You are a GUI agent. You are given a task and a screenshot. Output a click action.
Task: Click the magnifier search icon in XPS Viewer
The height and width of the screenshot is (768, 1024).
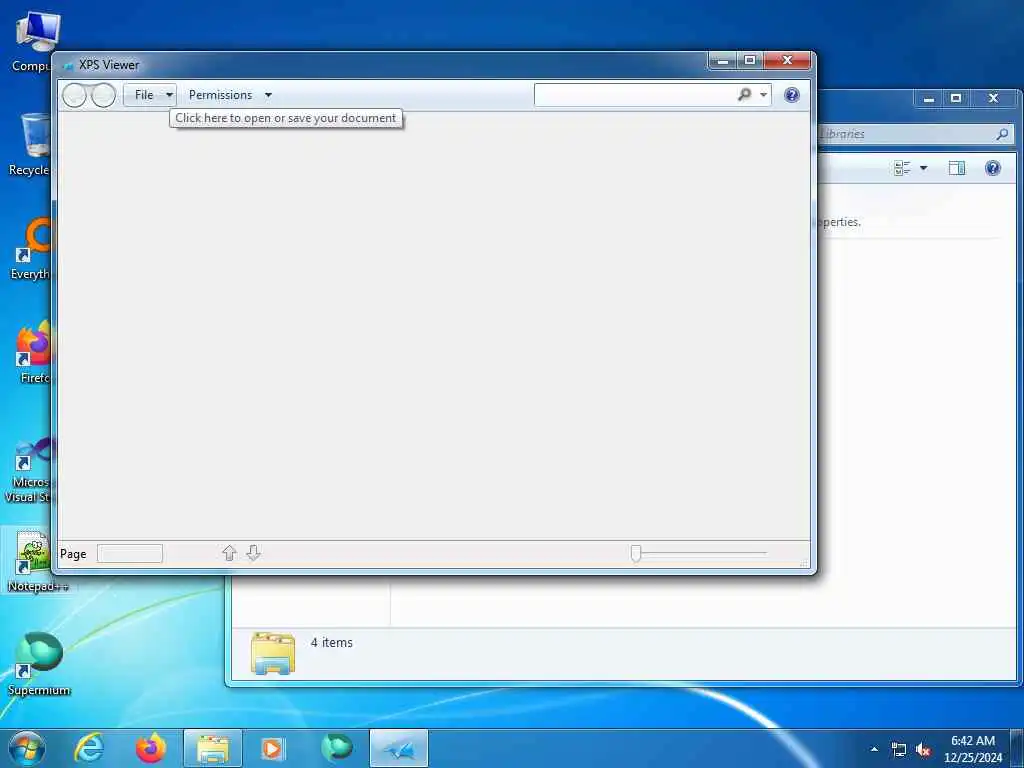pos(744,95)
